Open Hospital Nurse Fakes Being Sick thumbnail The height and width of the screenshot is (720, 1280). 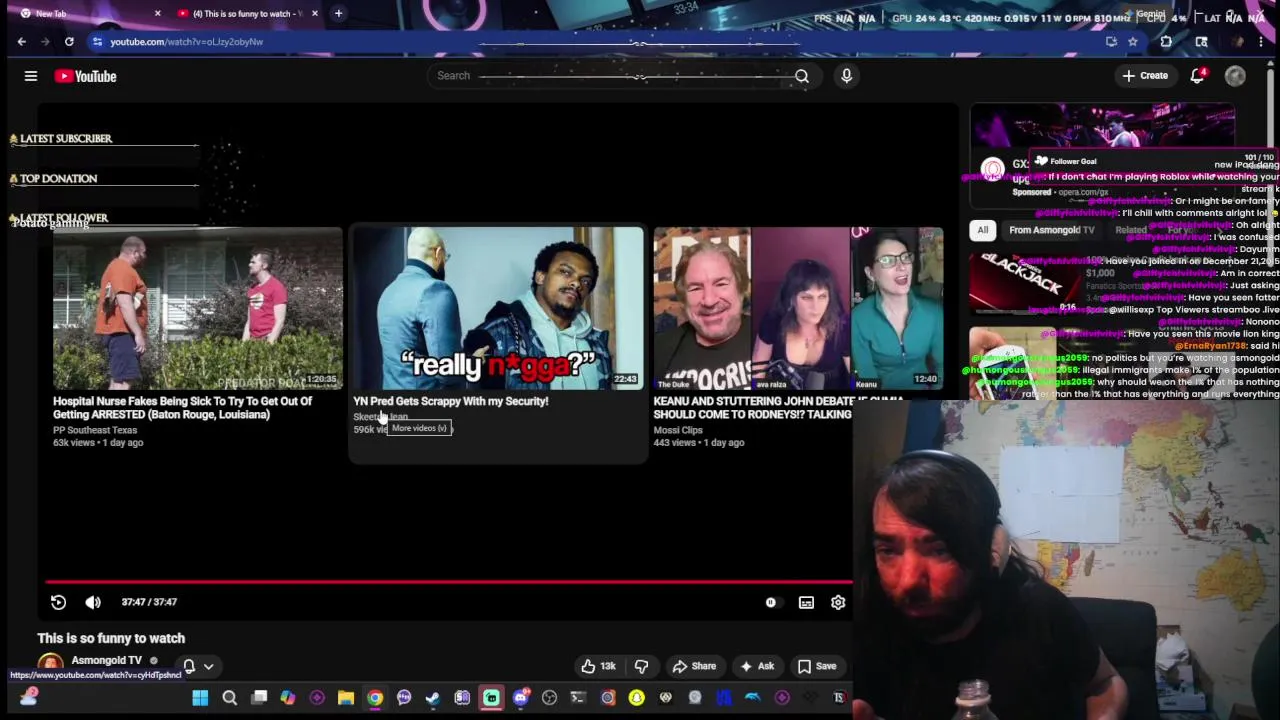tap(197, 308)
